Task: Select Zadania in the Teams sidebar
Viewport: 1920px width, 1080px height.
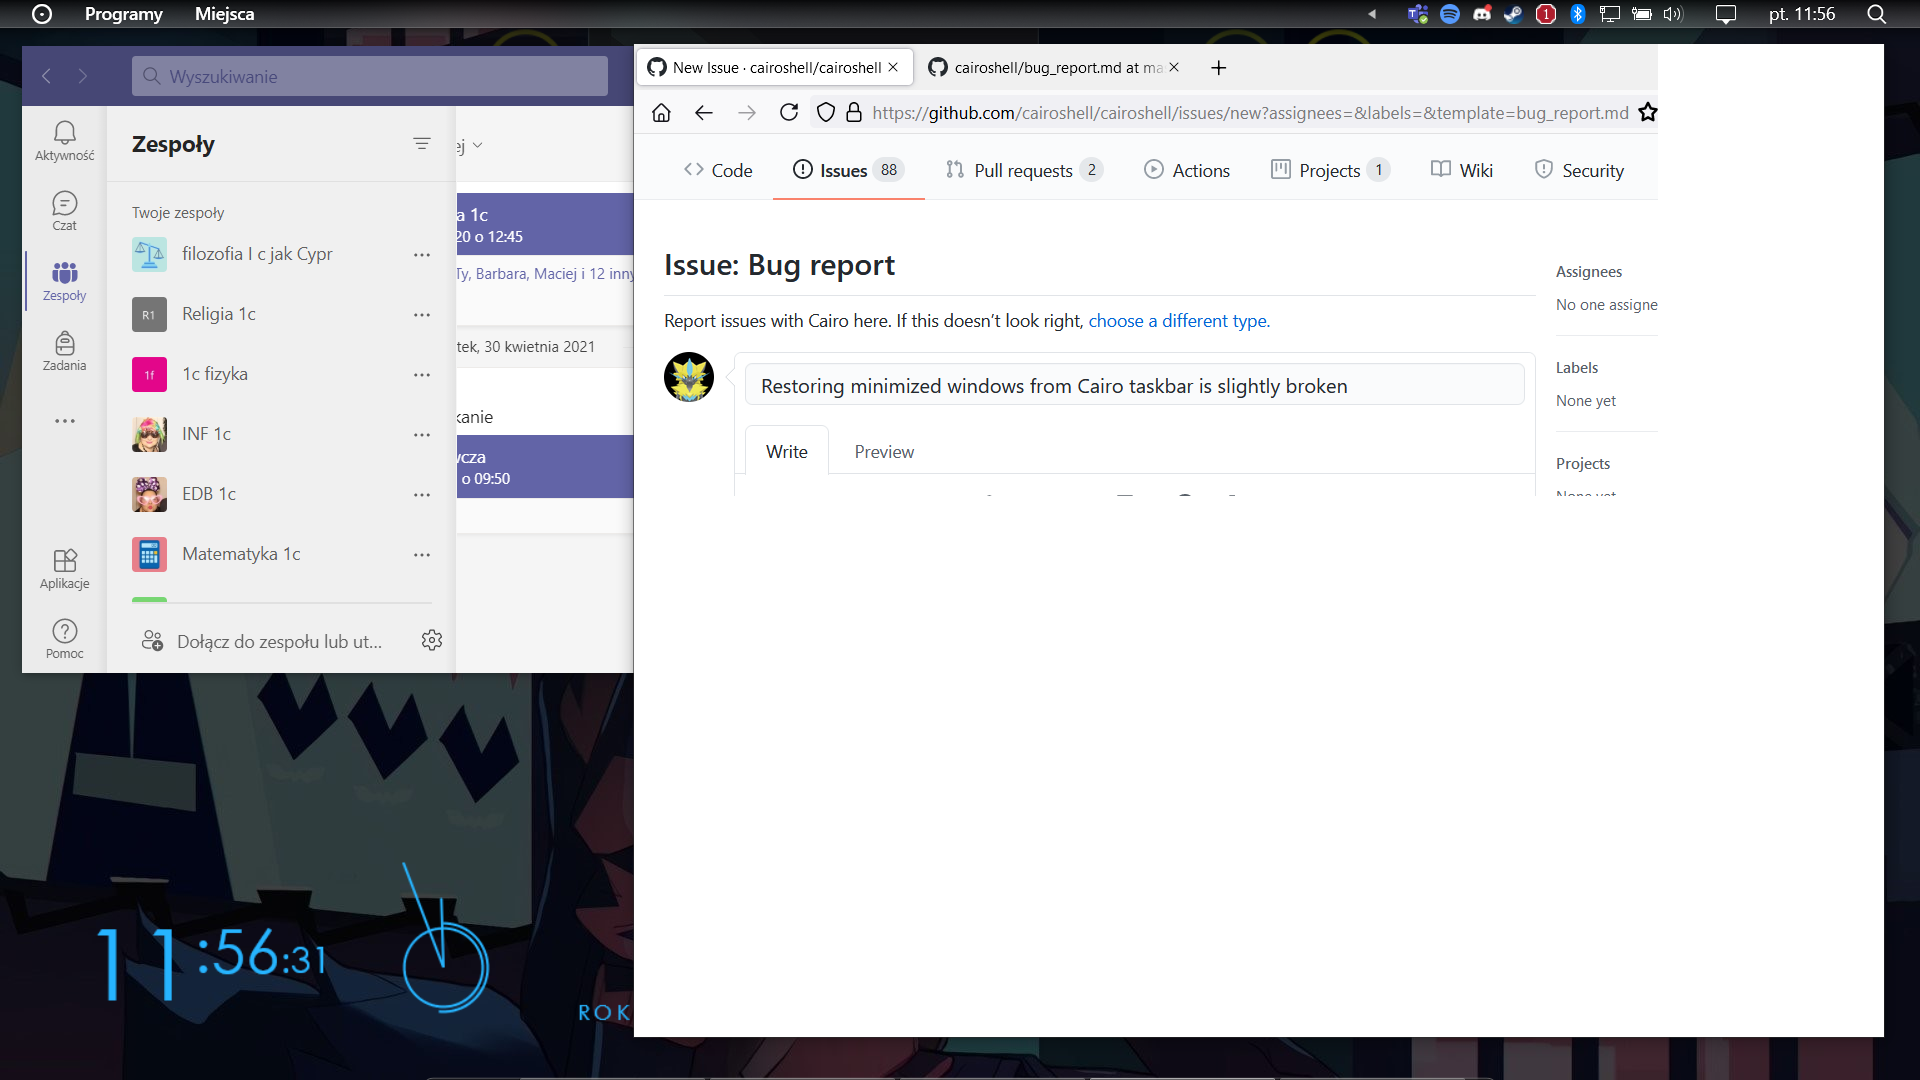Action: (x=64, y=352)
